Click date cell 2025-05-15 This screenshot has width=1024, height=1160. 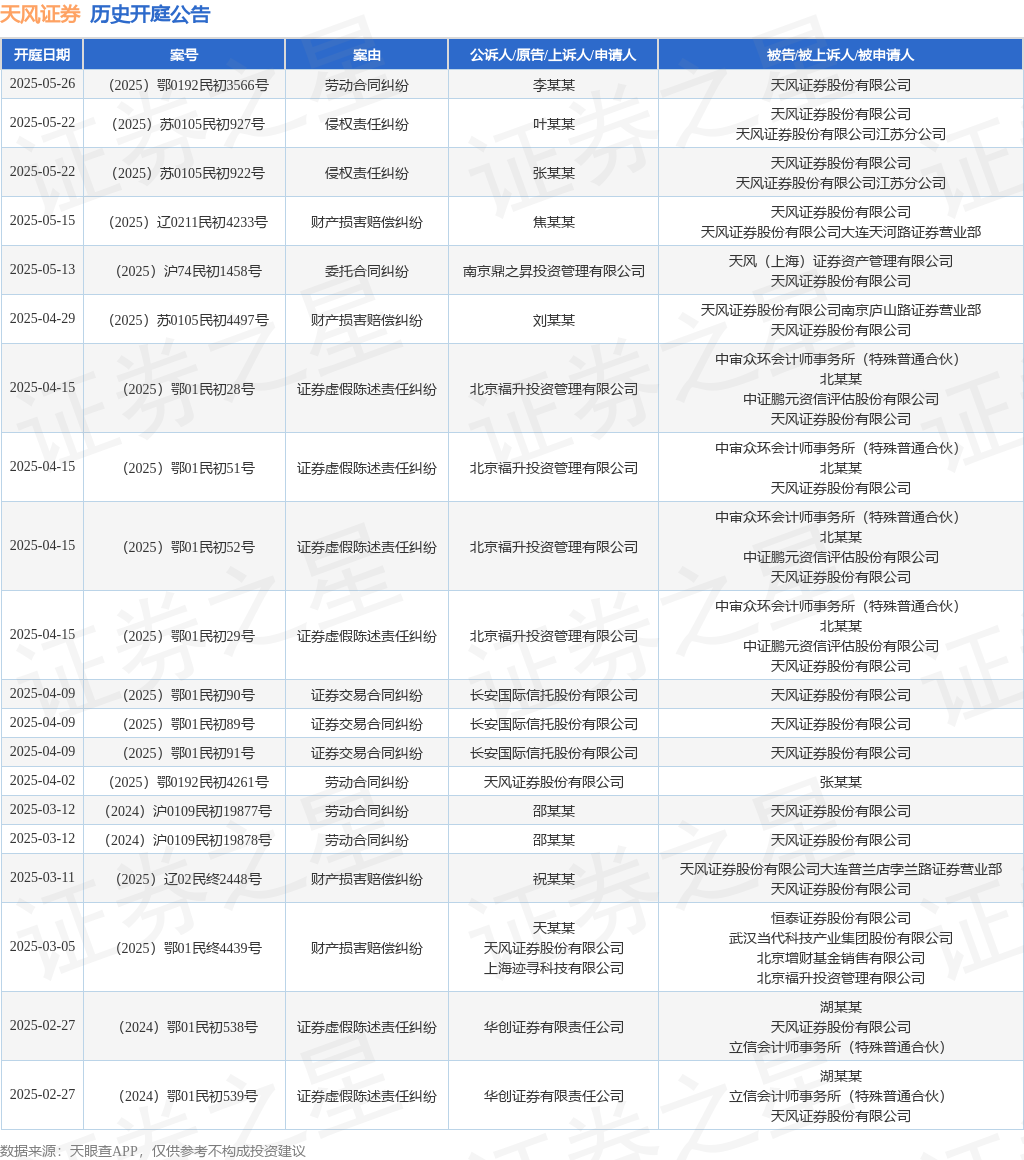42,220
